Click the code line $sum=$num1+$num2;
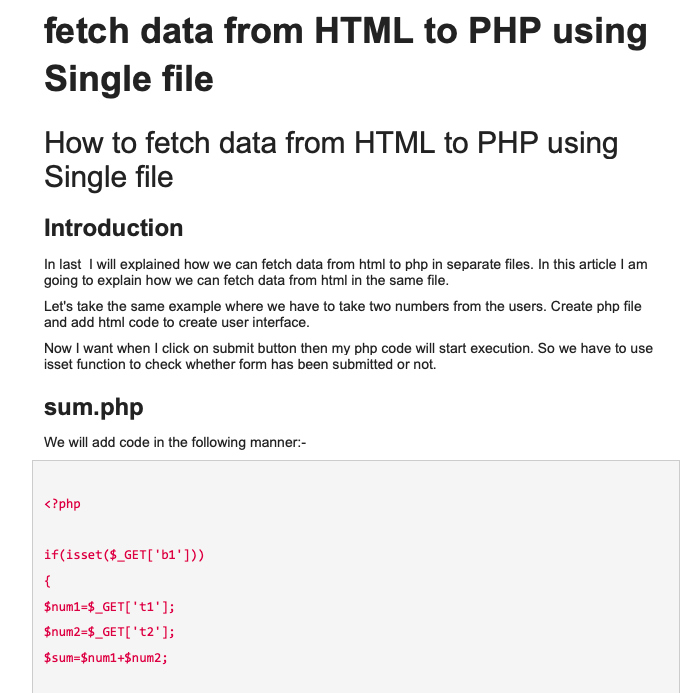This screenshot has height=693, width=691. click(x=106, y=658)
